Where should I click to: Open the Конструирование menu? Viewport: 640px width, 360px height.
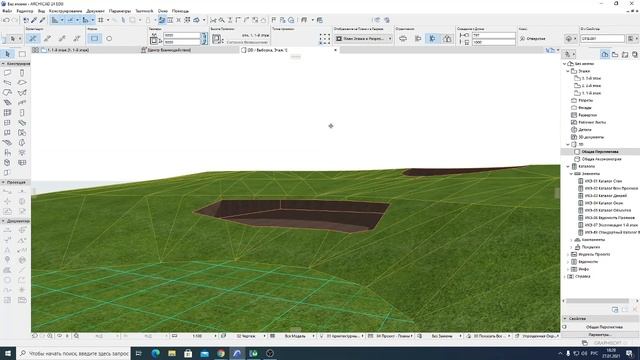point(65,11)
